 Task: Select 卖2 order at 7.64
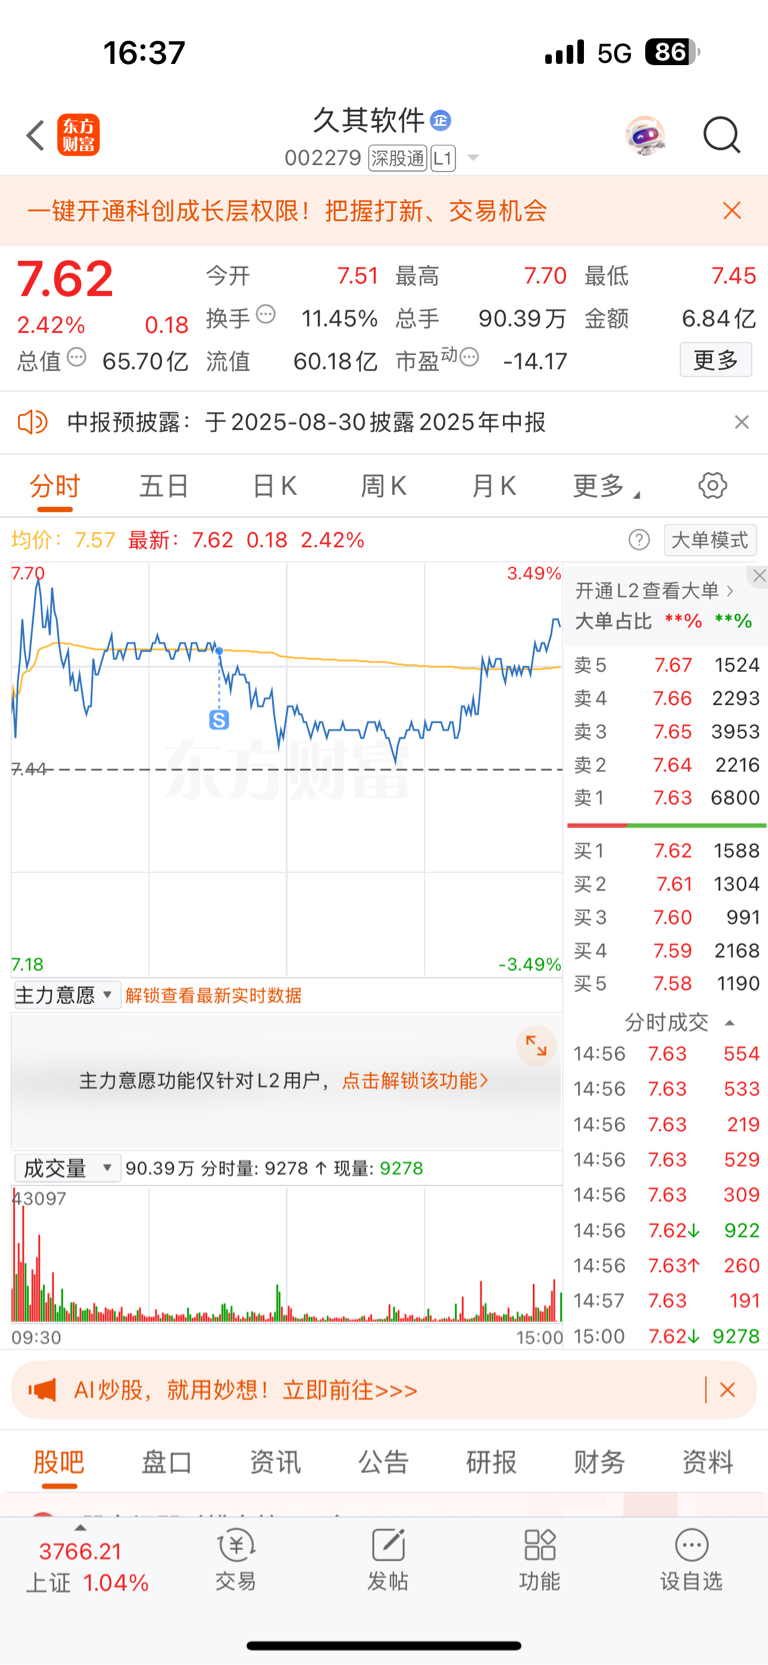[x=666, y=765]
